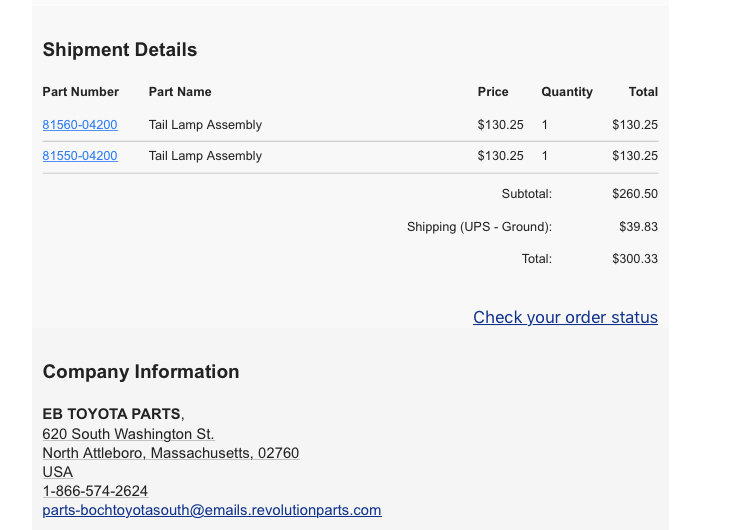Open the parts-bochtoyotasouth email address link

pyautogui.click(x=212, y=510)
